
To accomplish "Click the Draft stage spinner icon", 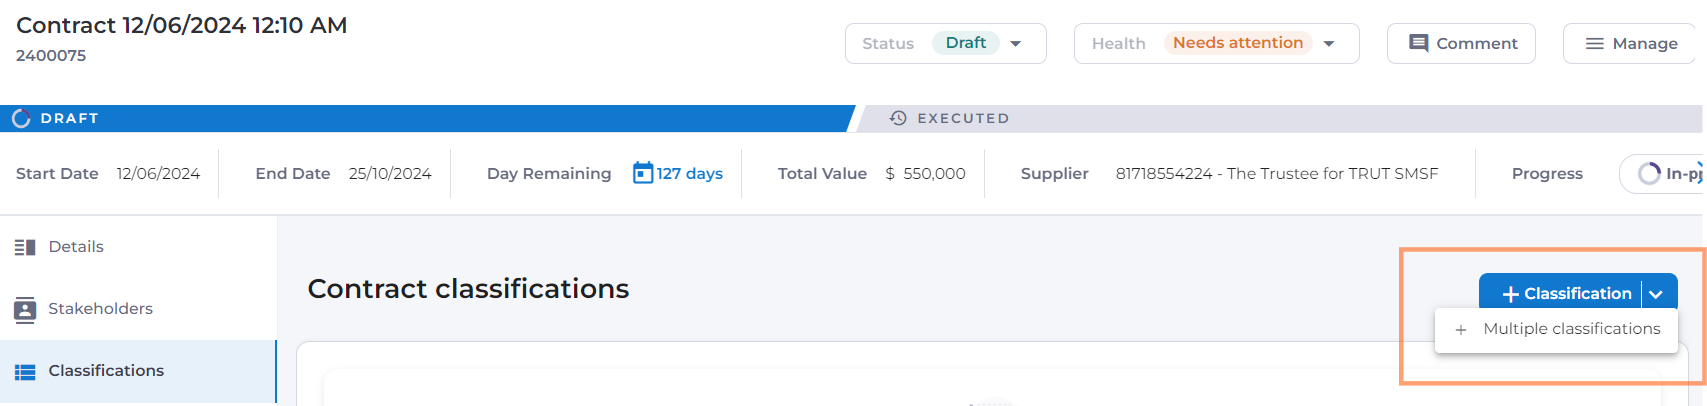I will [21, 118].
